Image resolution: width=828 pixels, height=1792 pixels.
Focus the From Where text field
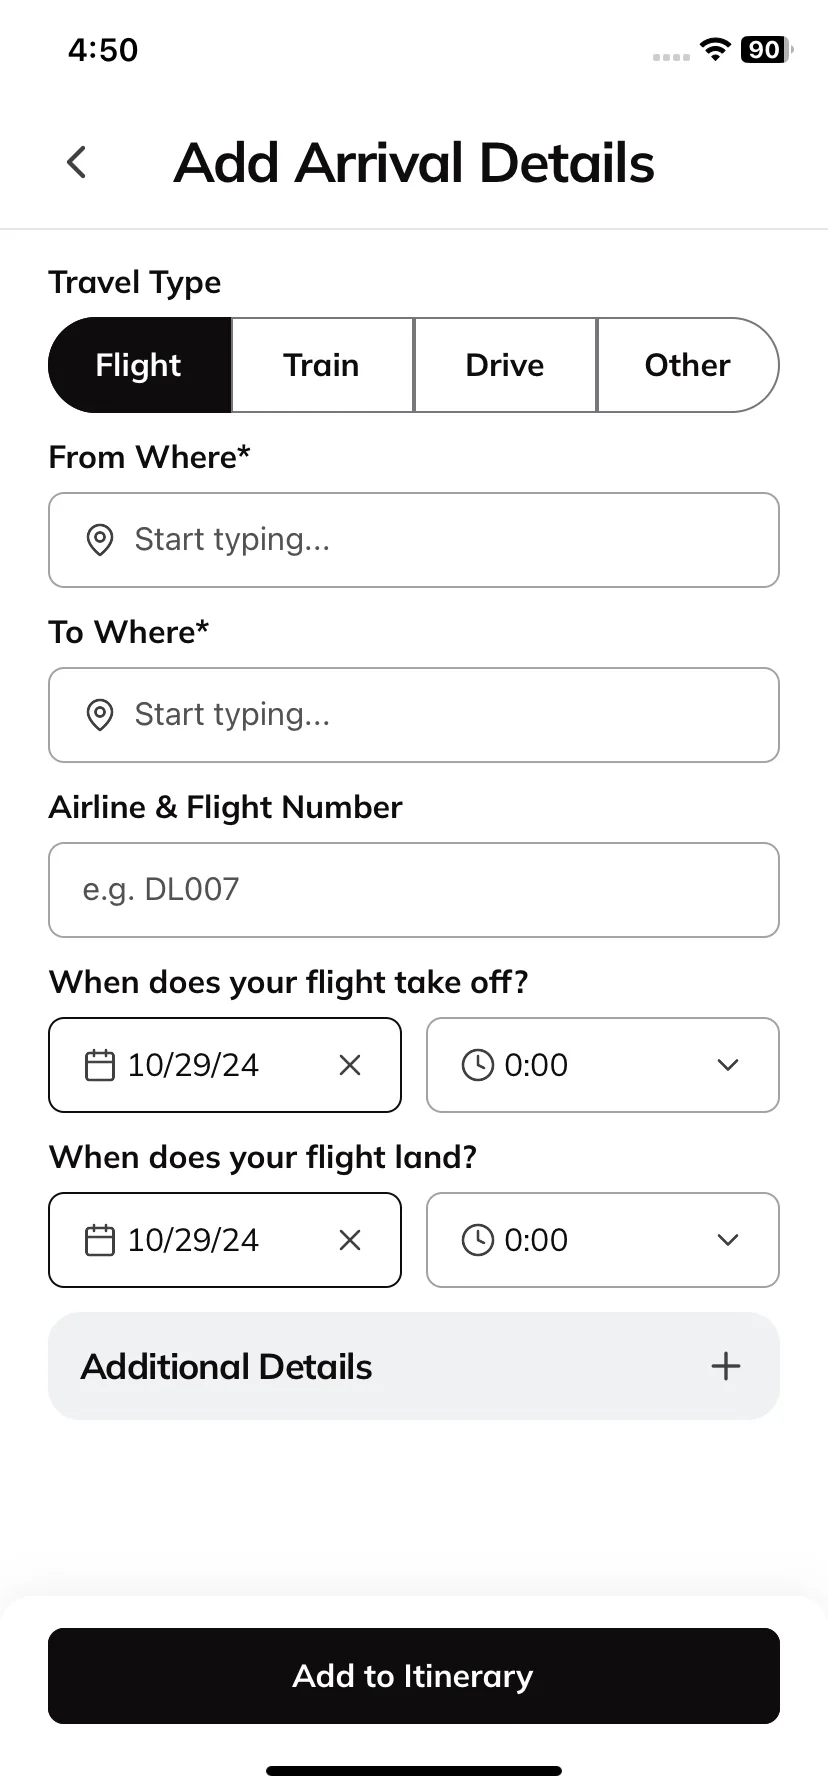[x=414, y=540]
